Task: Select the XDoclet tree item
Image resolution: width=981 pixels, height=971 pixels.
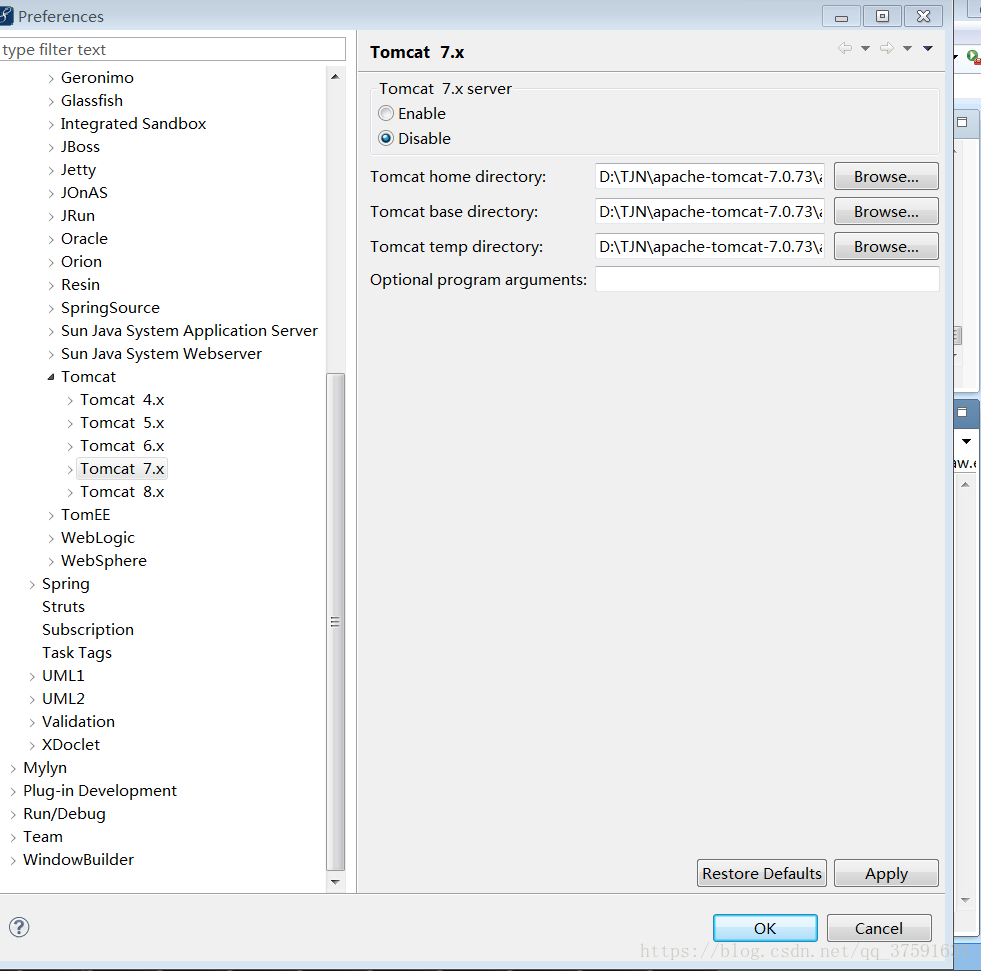Action: click(71, 745)
